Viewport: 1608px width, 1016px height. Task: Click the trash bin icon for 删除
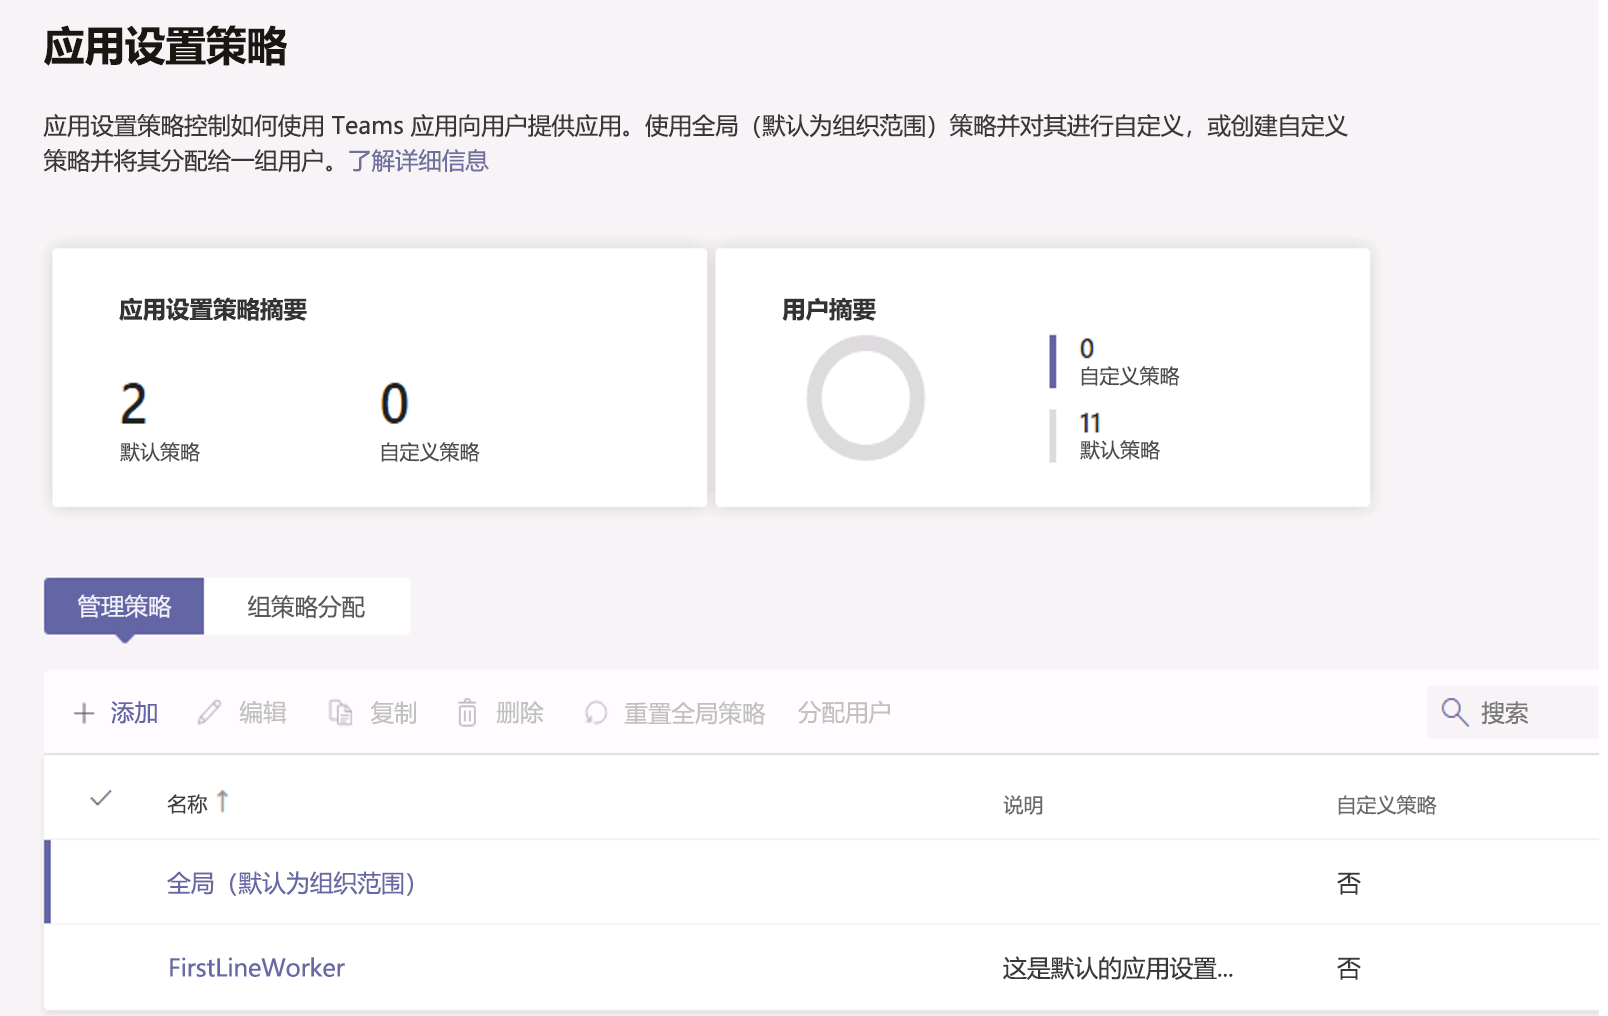pos(467,713)
